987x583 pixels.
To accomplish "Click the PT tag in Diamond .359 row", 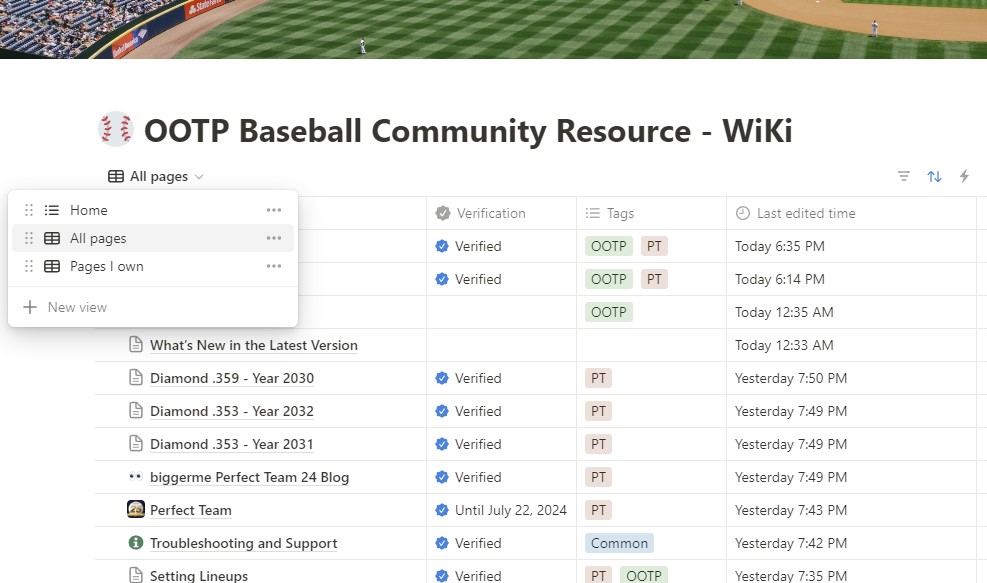I will [598, 378].
